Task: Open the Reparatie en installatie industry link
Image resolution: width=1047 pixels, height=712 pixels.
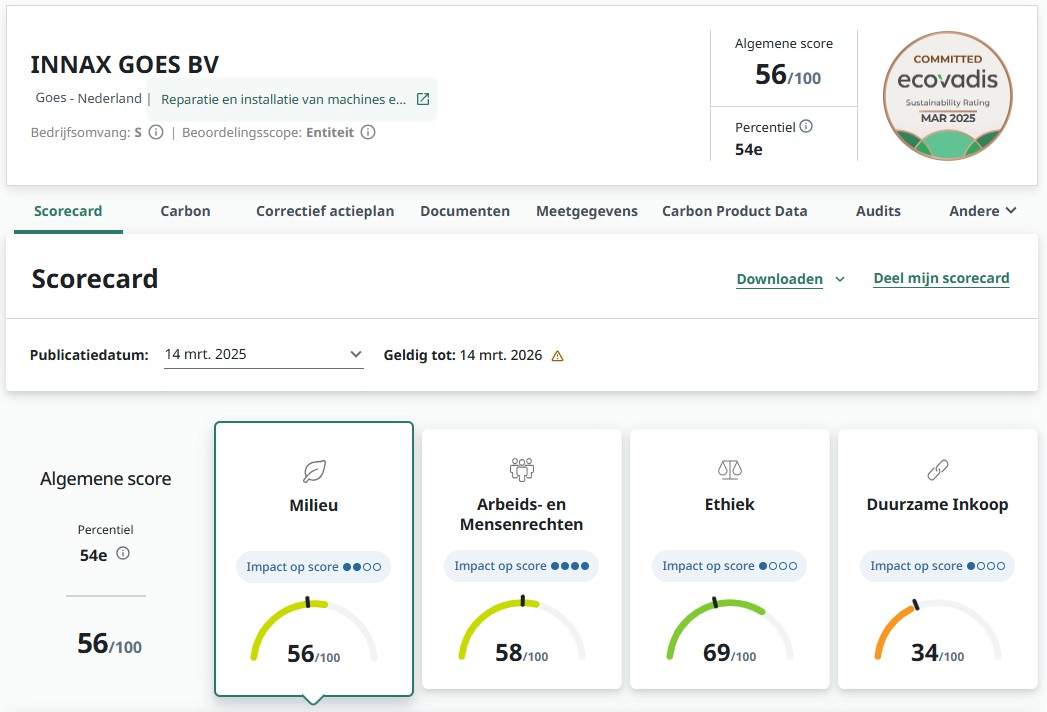Action: point(283,99)
